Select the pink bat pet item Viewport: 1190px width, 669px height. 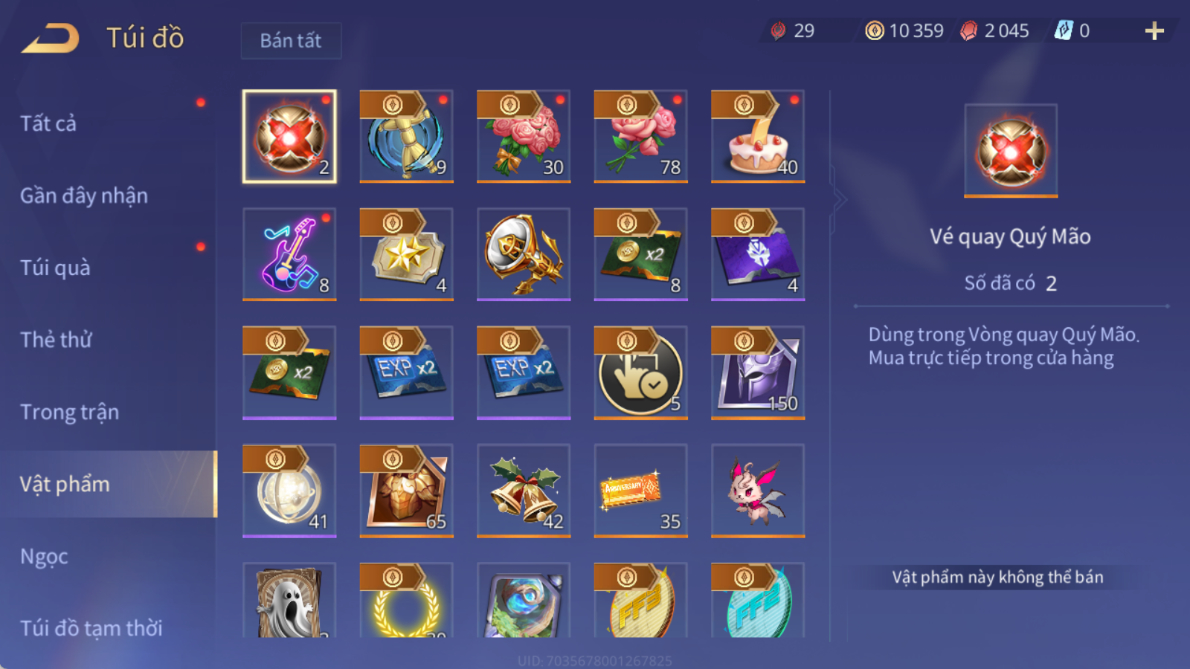757,491
